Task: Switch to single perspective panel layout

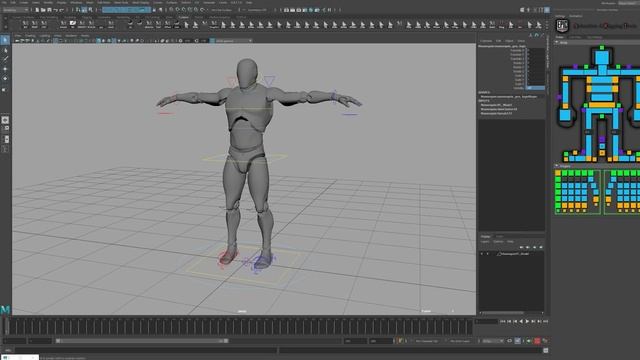Action: pos(5,120)
